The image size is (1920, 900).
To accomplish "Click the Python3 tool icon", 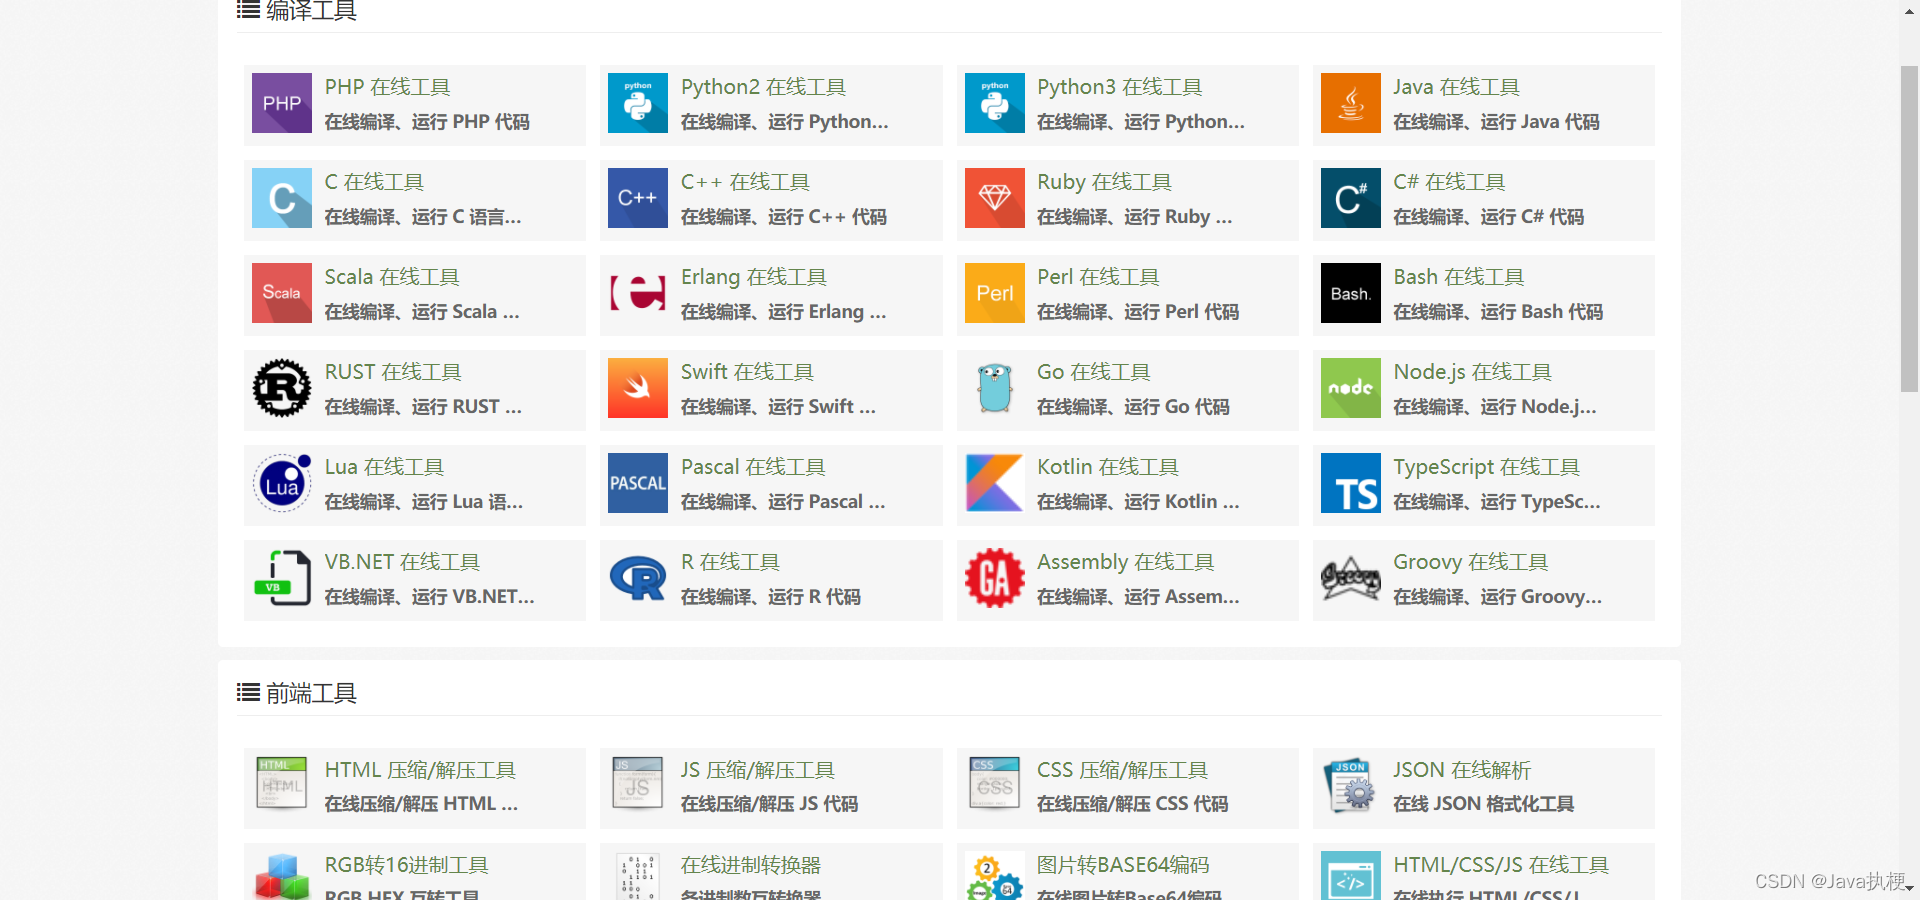I will pos(995,103).
